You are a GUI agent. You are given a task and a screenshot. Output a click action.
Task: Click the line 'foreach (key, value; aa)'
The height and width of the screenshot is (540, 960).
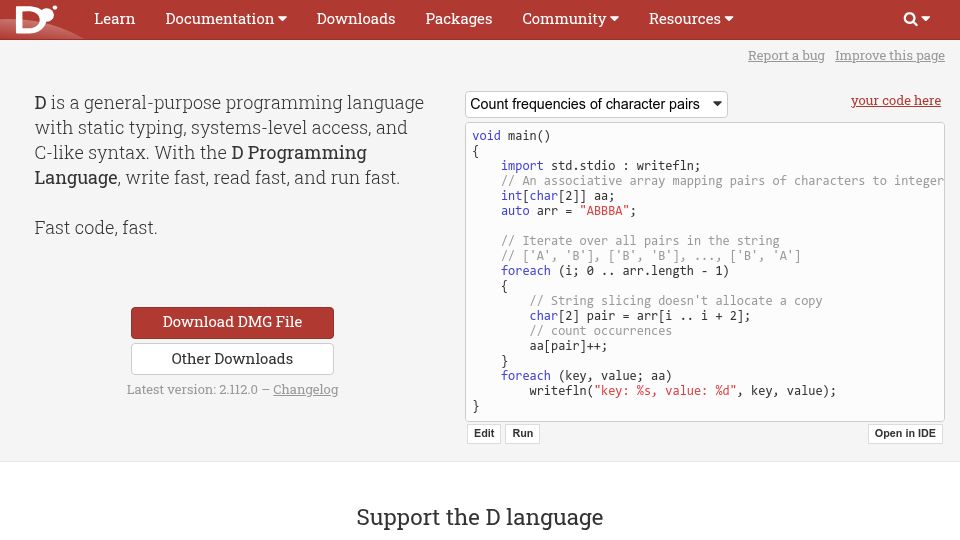click(x=586, y=376)
